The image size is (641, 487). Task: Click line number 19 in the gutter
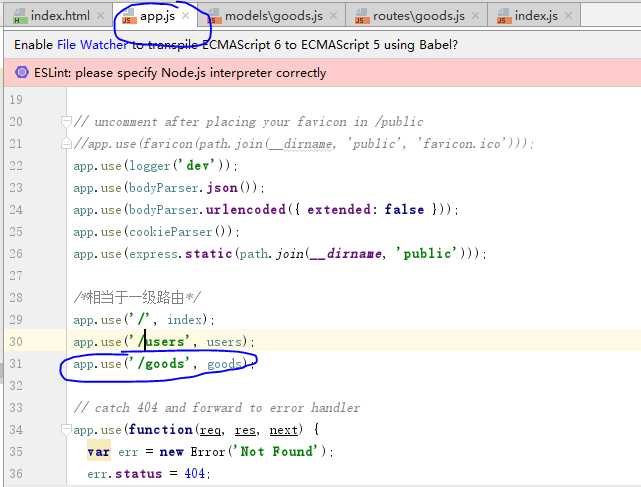(16, 99)
